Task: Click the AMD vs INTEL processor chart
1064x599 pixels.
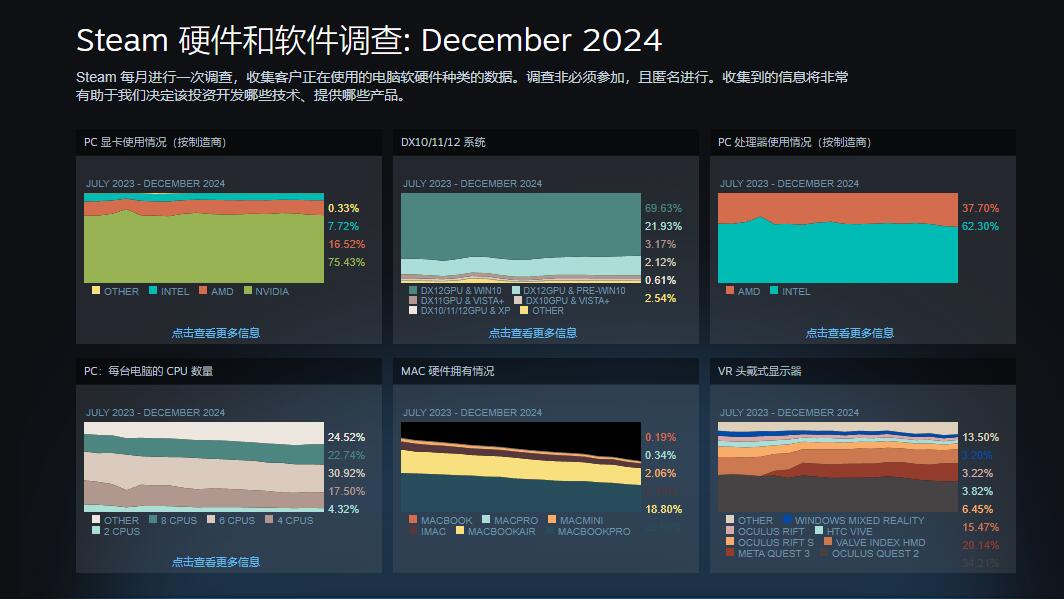Action: [838, 238]
